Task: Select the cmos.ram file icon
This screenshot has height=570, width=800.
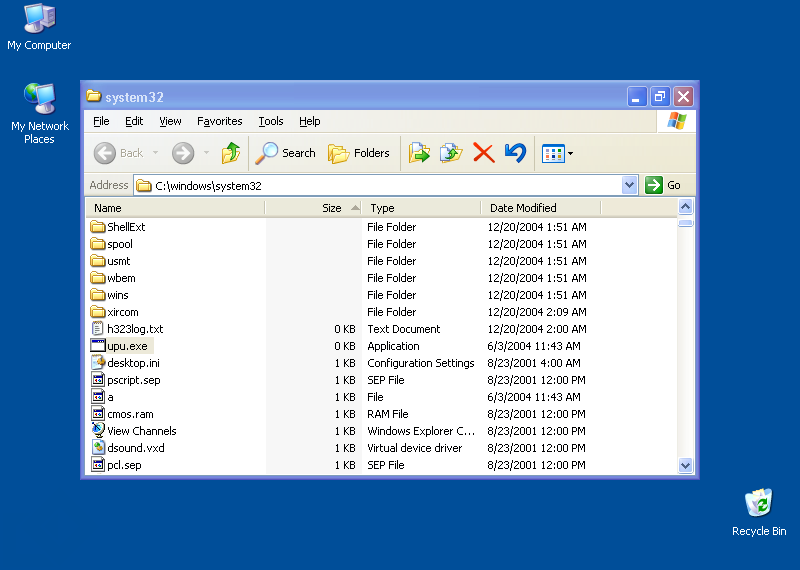Action: pyautogui.click(x=97, y=414)
